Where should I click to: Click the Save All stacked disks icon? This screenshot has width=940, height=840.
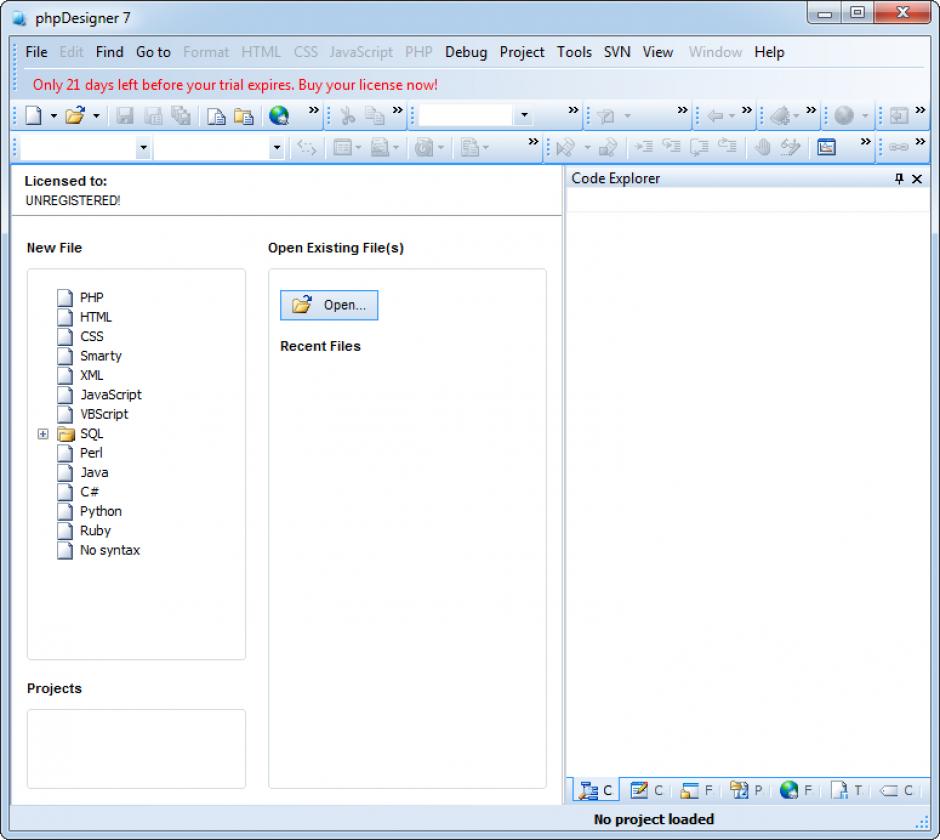point(181,115)
